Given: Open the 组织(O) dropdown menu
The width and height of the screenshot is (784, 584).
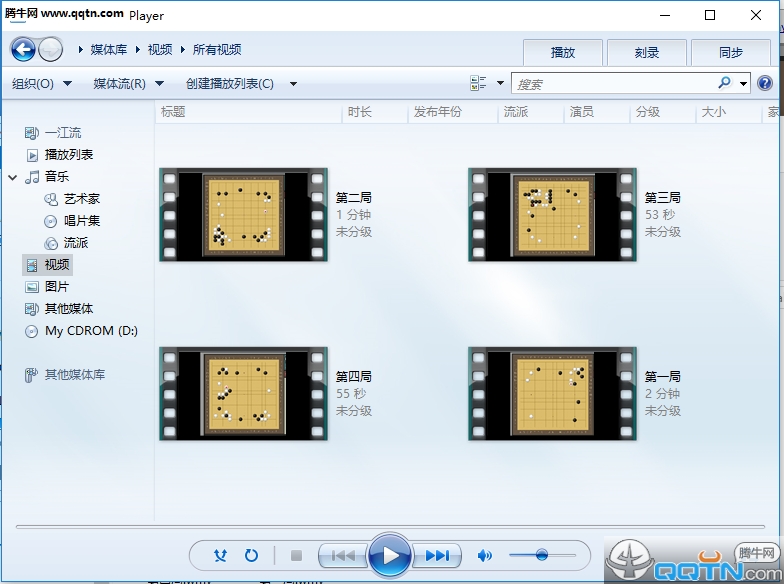Looking at the screenshot, I should tap(41, 84).
